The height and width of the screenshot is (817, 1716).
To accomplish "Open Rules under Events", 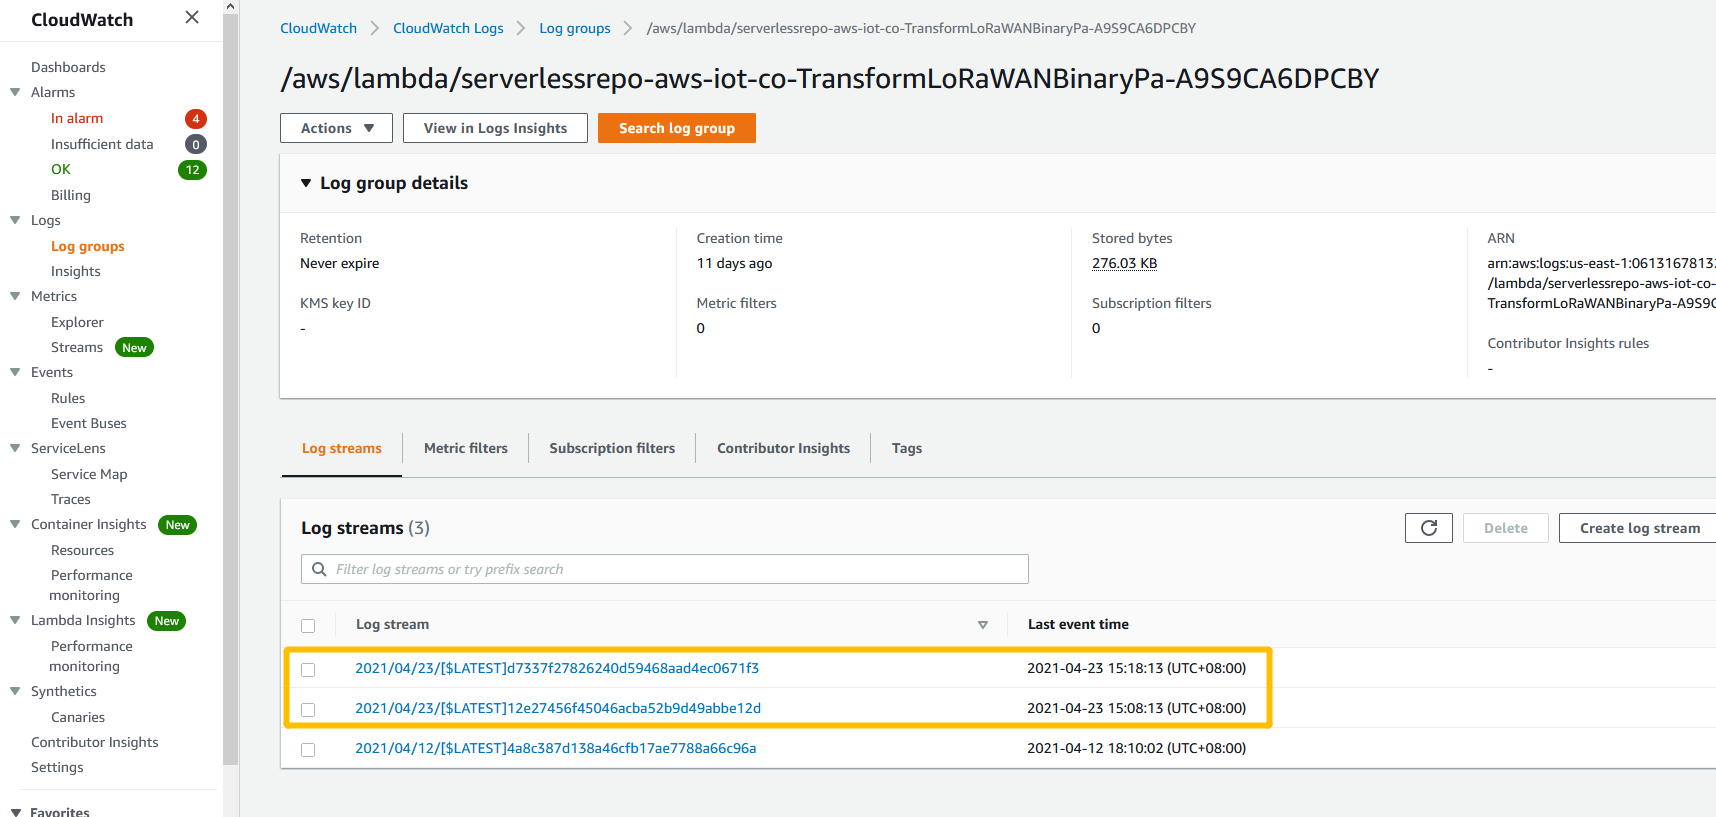I will tap(68, 398).
